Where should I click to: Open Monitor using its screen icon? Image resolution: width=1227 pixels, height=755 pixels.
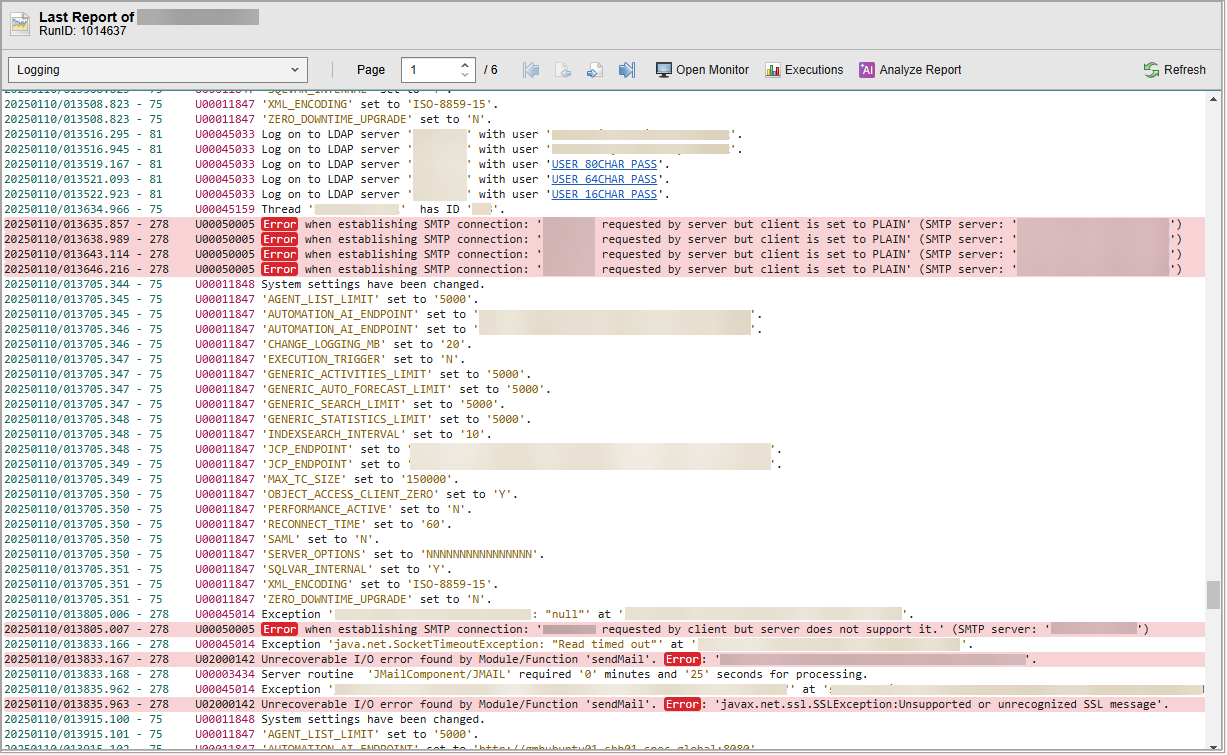coord(663,70)
